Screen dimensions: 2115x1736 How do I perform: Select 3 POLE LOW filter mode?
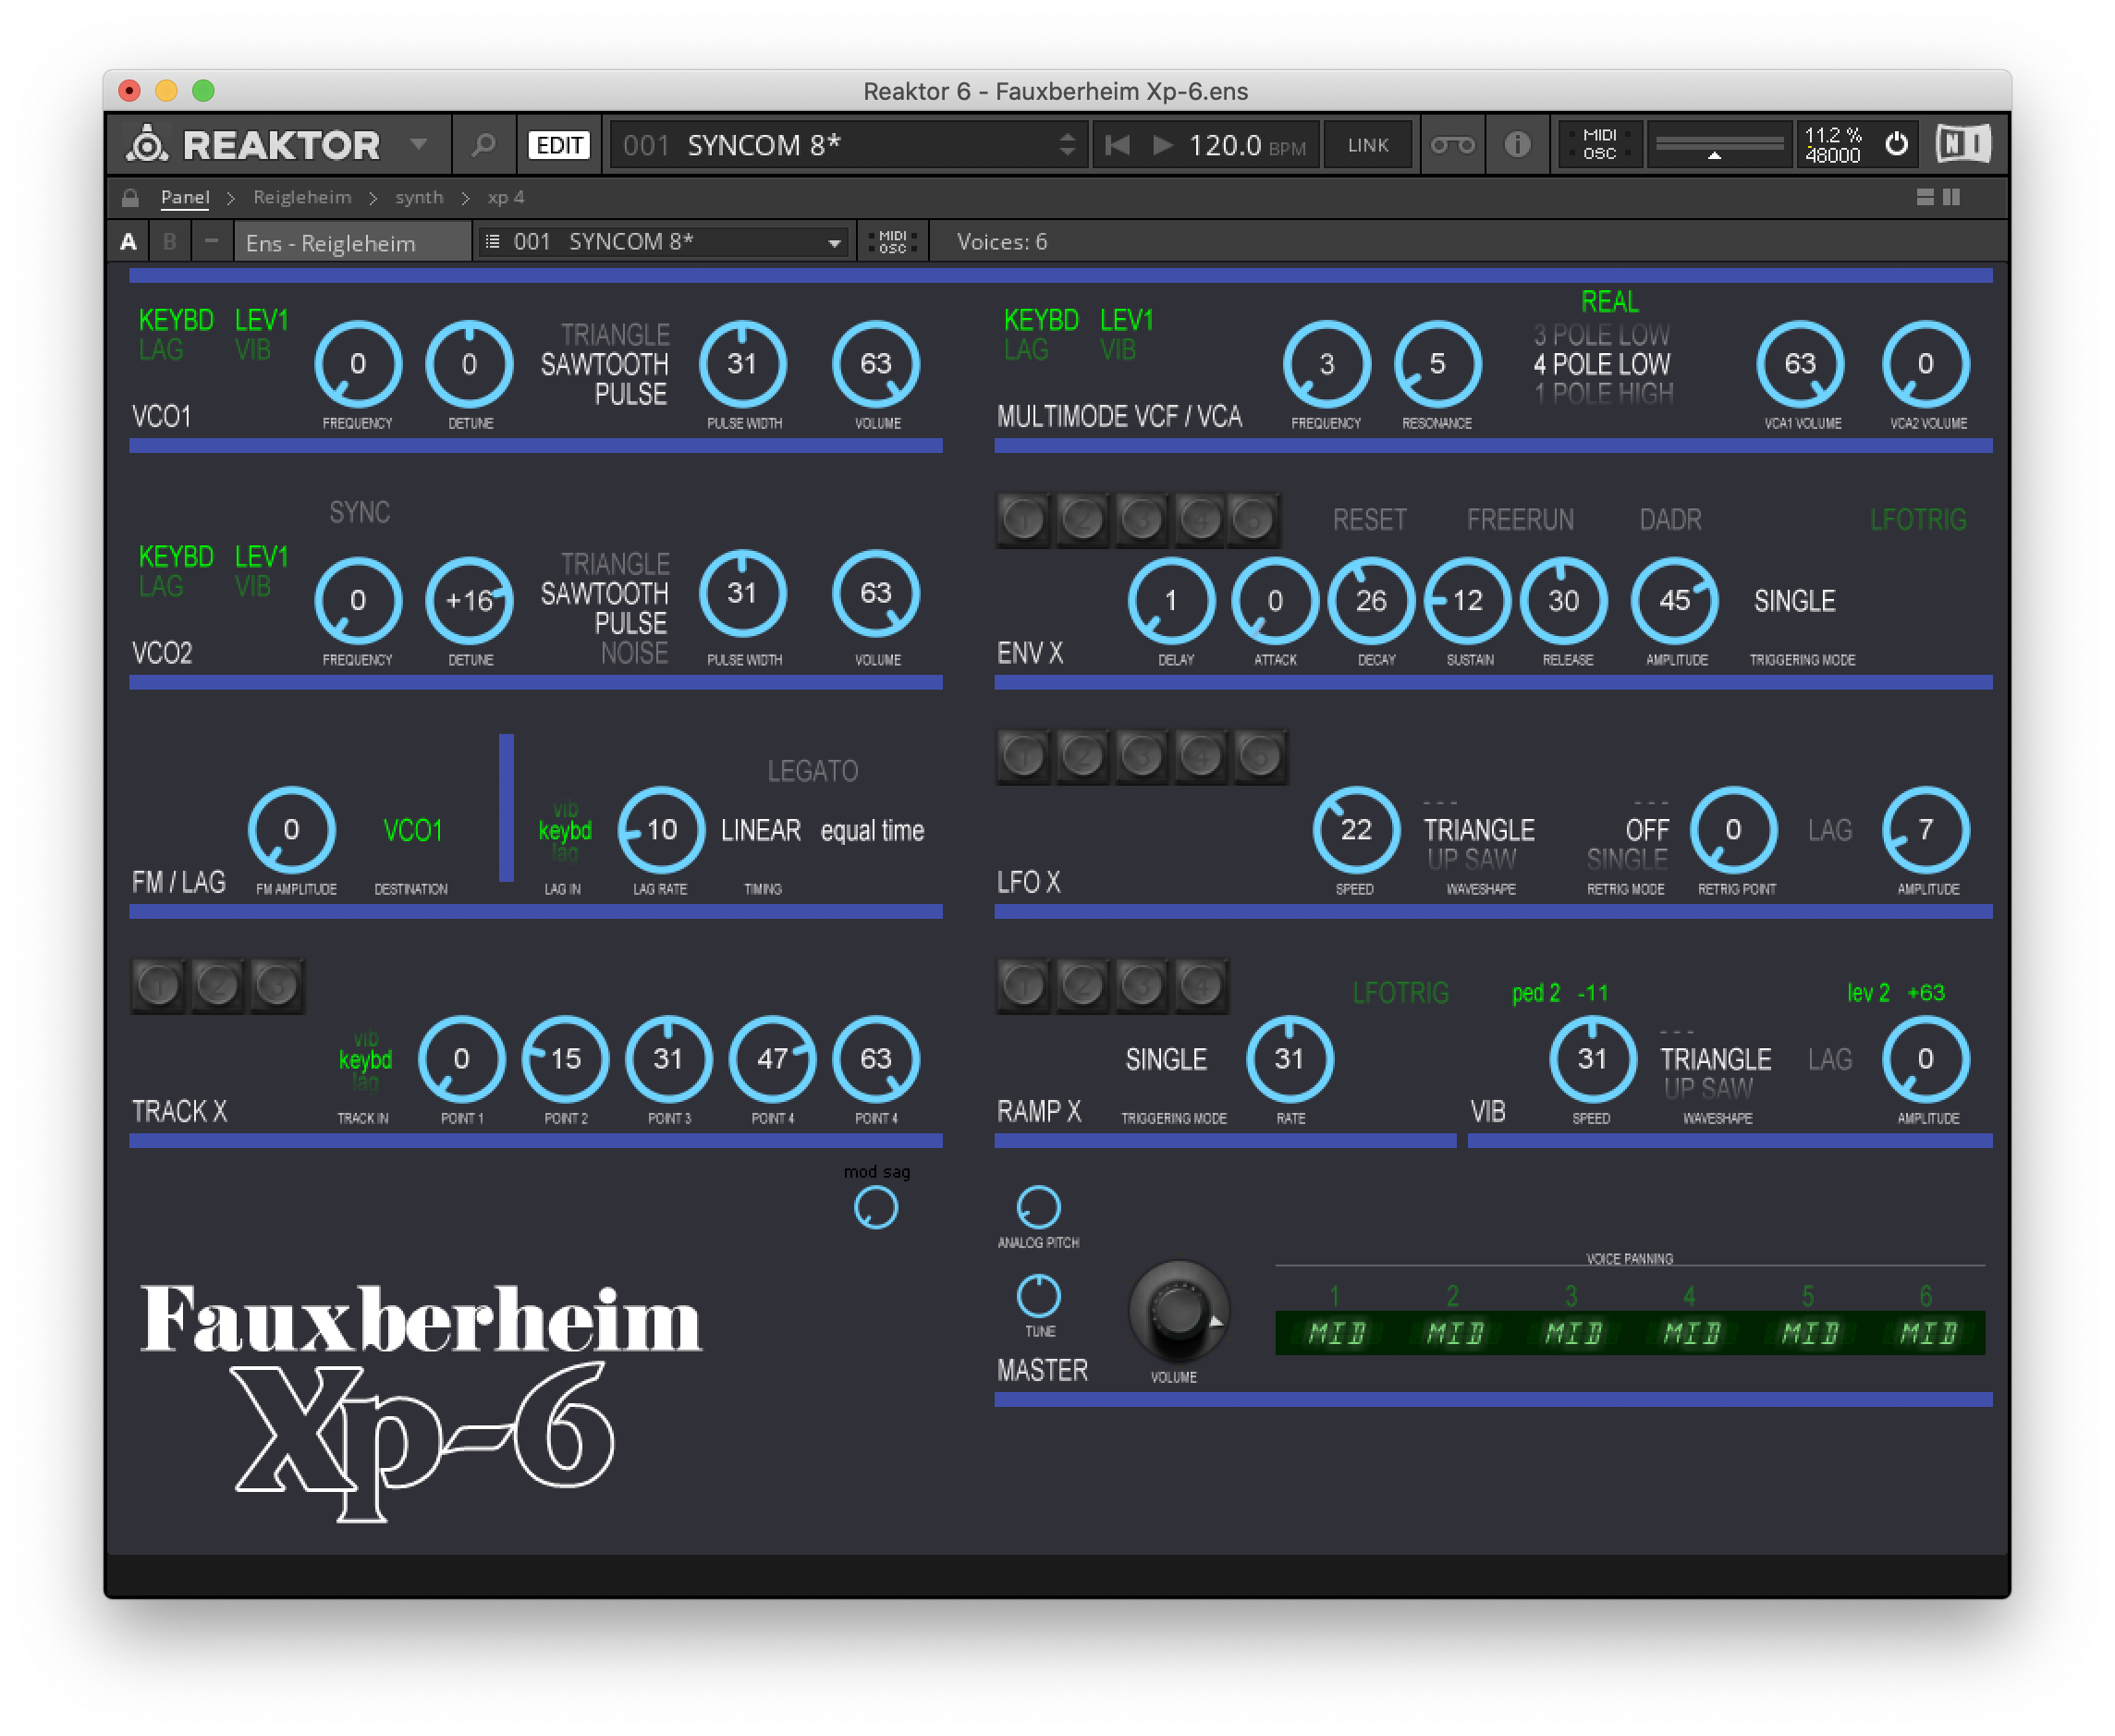point(1602,334)
